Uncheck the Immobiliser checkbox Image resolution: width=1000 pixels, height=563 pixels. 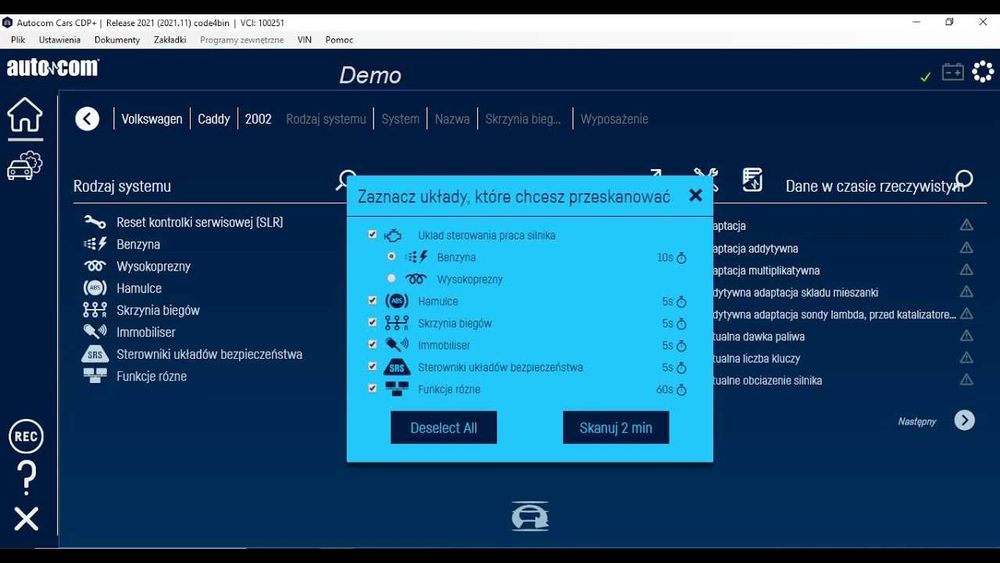coord(372,344)
